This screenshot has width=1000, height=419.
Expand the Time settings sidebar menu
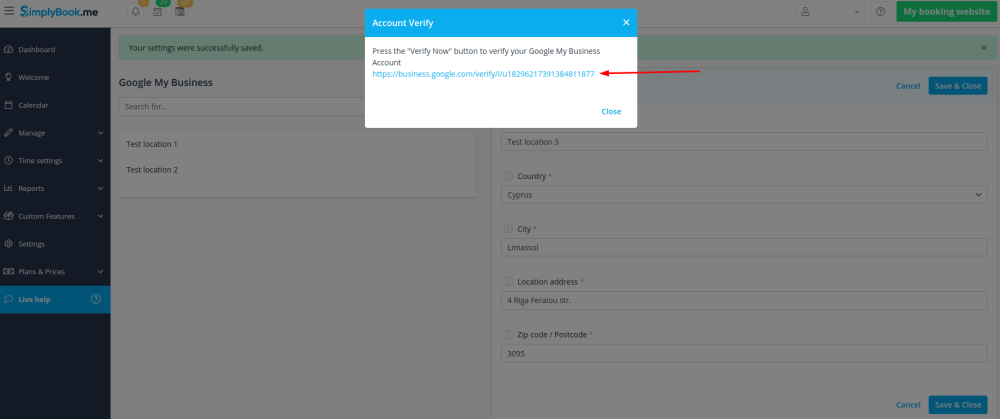(x=55, y=160)
